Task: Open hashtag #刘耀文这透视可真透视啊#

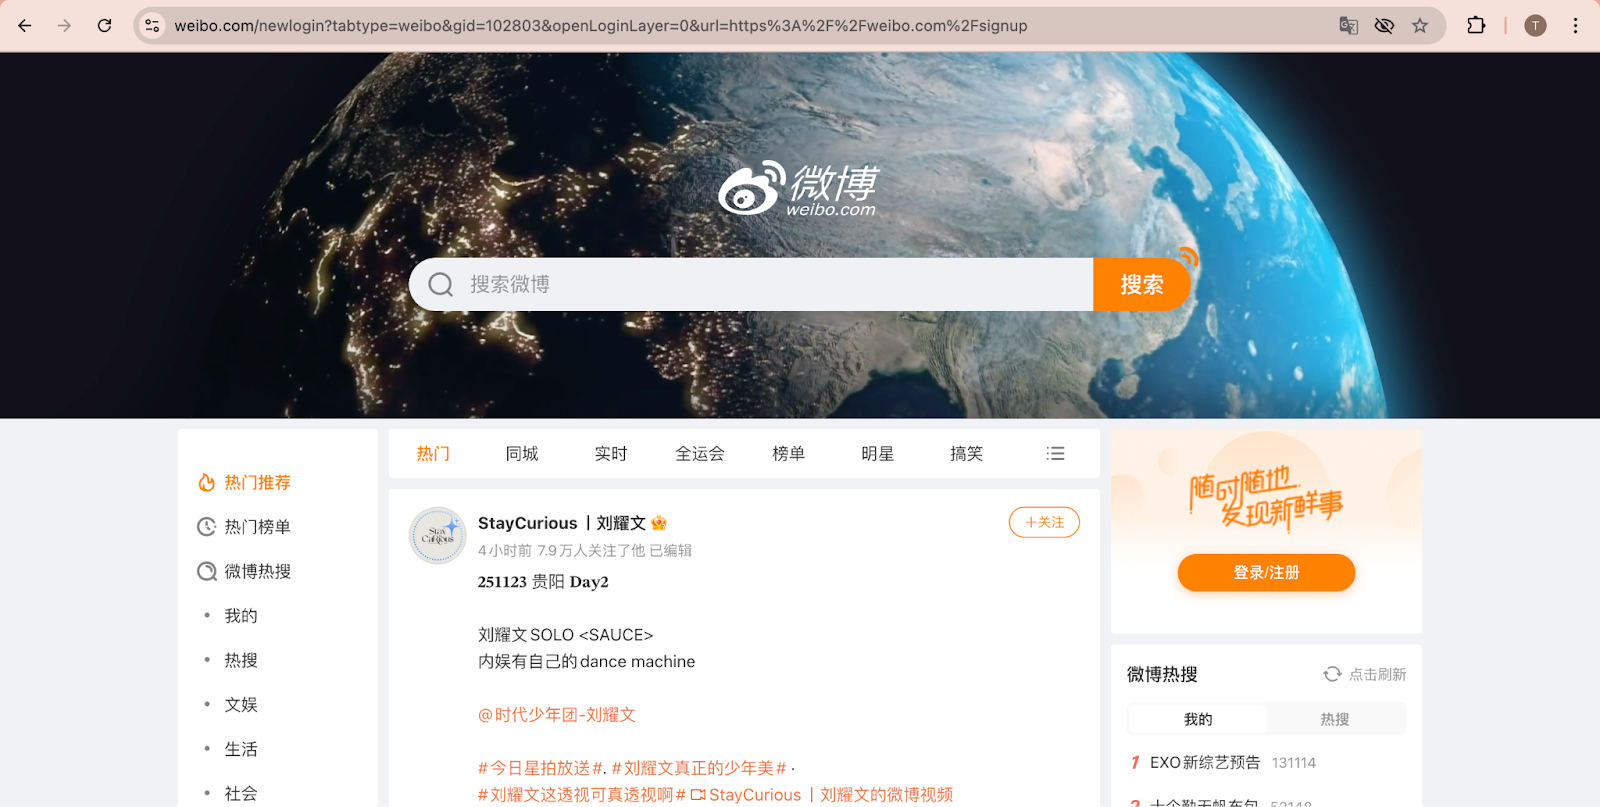Action: [582, 795]
